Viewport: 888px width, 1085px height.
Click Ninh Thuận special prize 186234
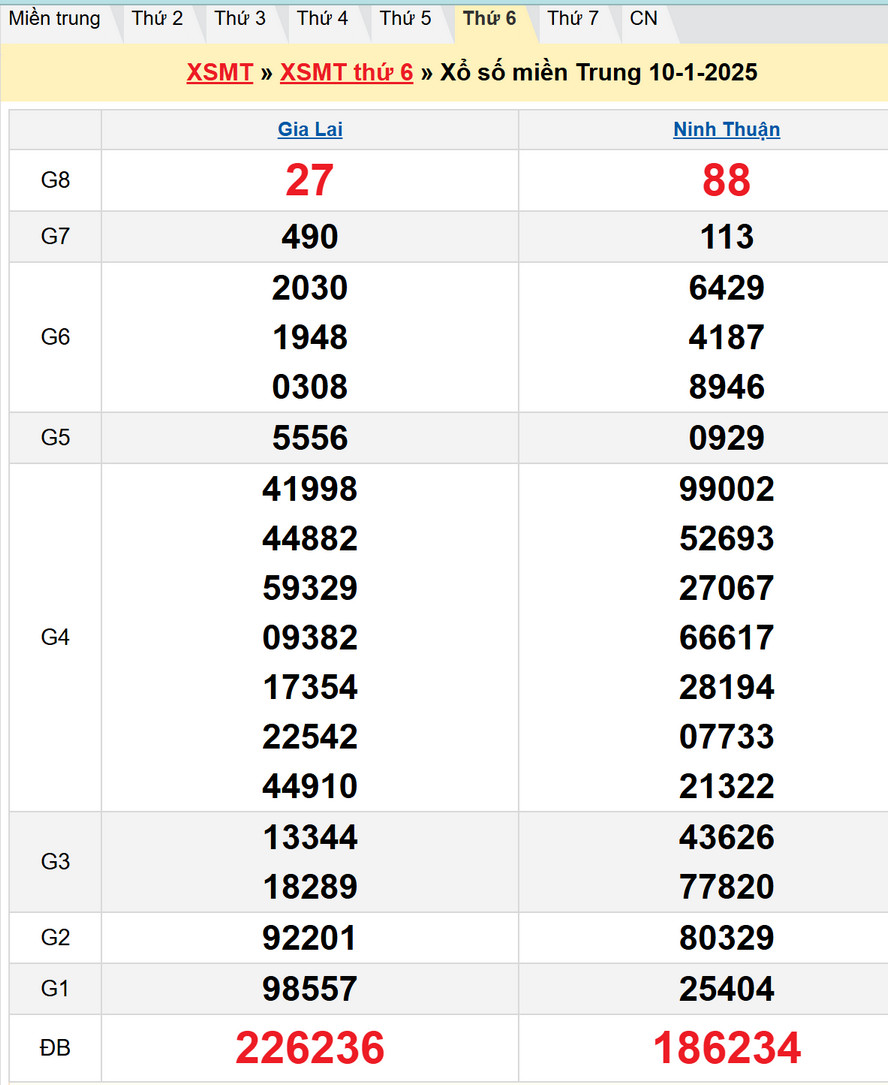[726, 1048]
